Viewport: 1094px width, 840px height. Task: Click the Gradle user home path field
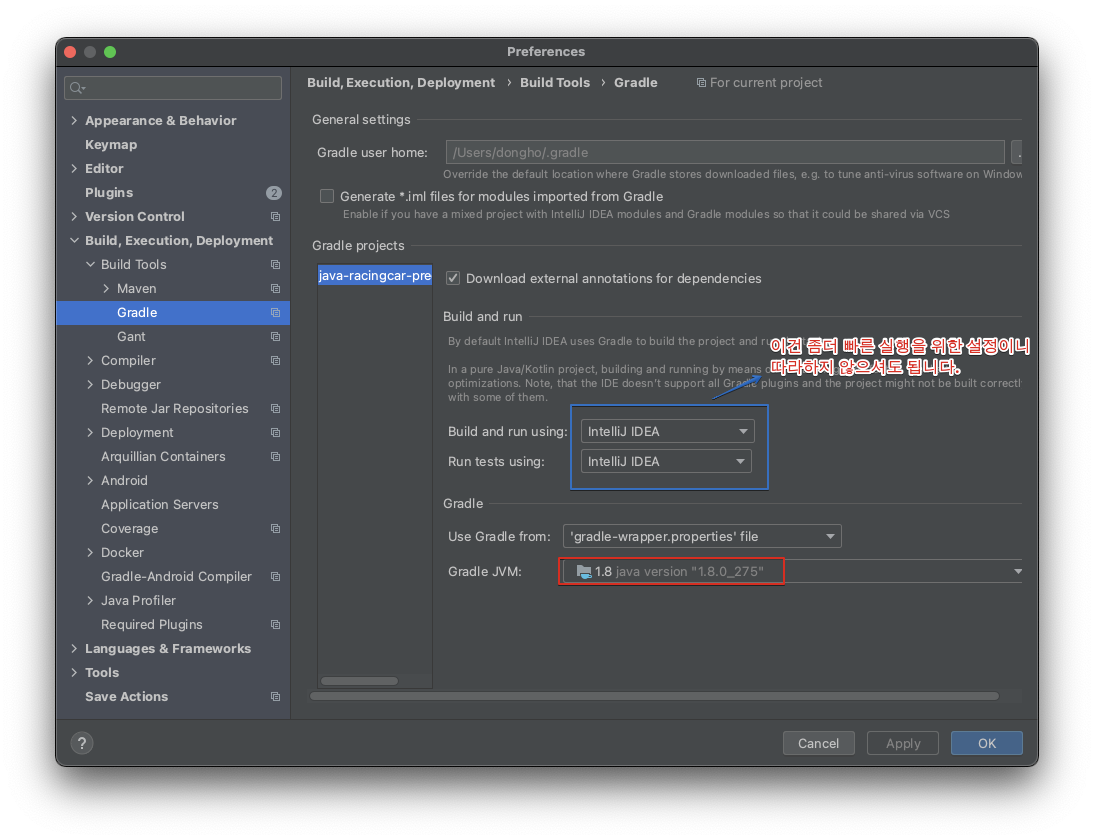click(725, 152)
